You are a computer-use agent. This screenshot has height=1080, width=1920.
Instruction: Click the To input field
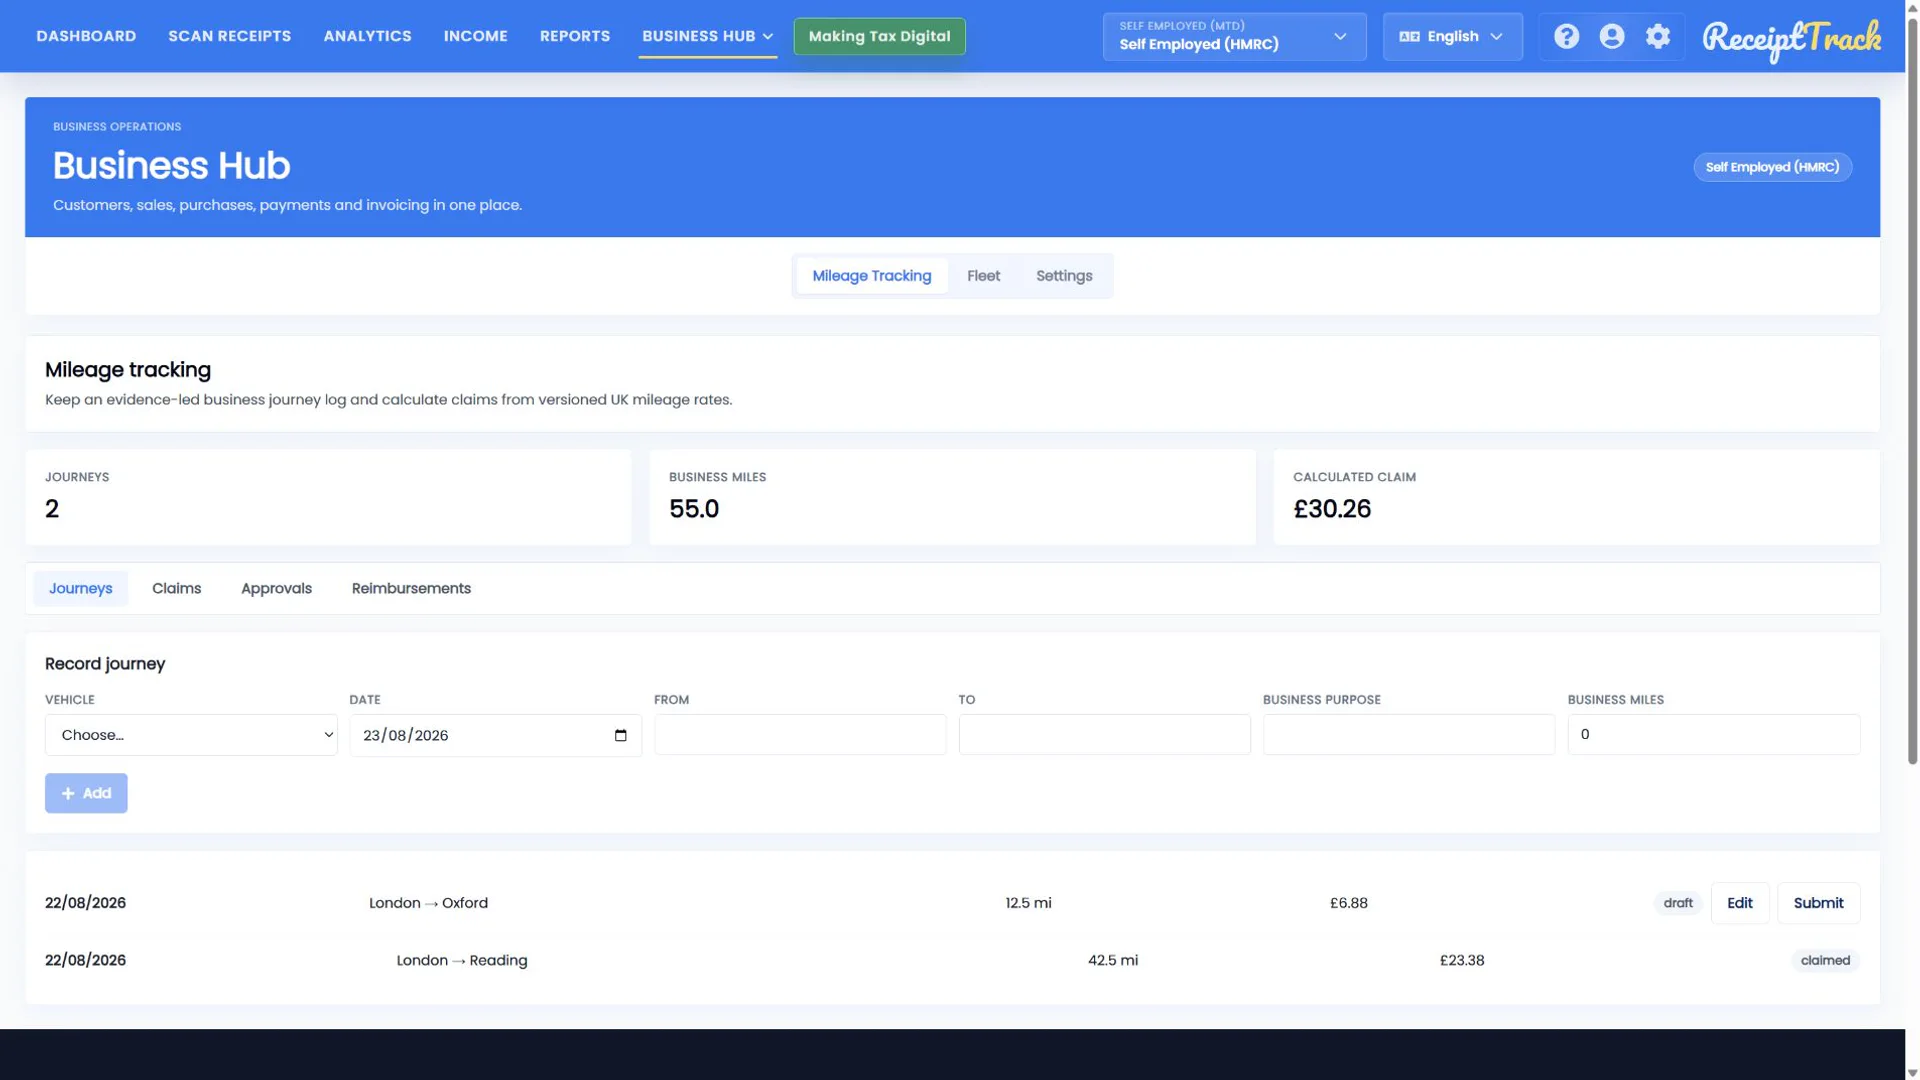click(1104, 735)
